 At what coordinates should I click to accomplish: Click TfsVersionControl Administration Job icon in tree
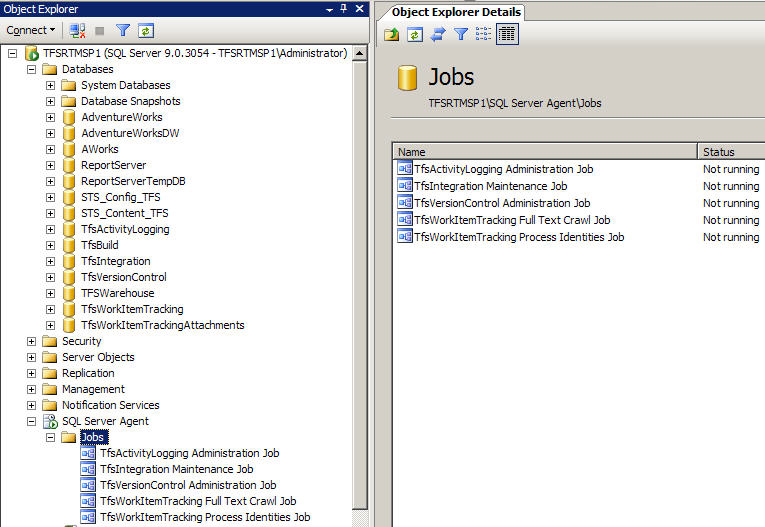pyautogui.click(x=88, y=486)
